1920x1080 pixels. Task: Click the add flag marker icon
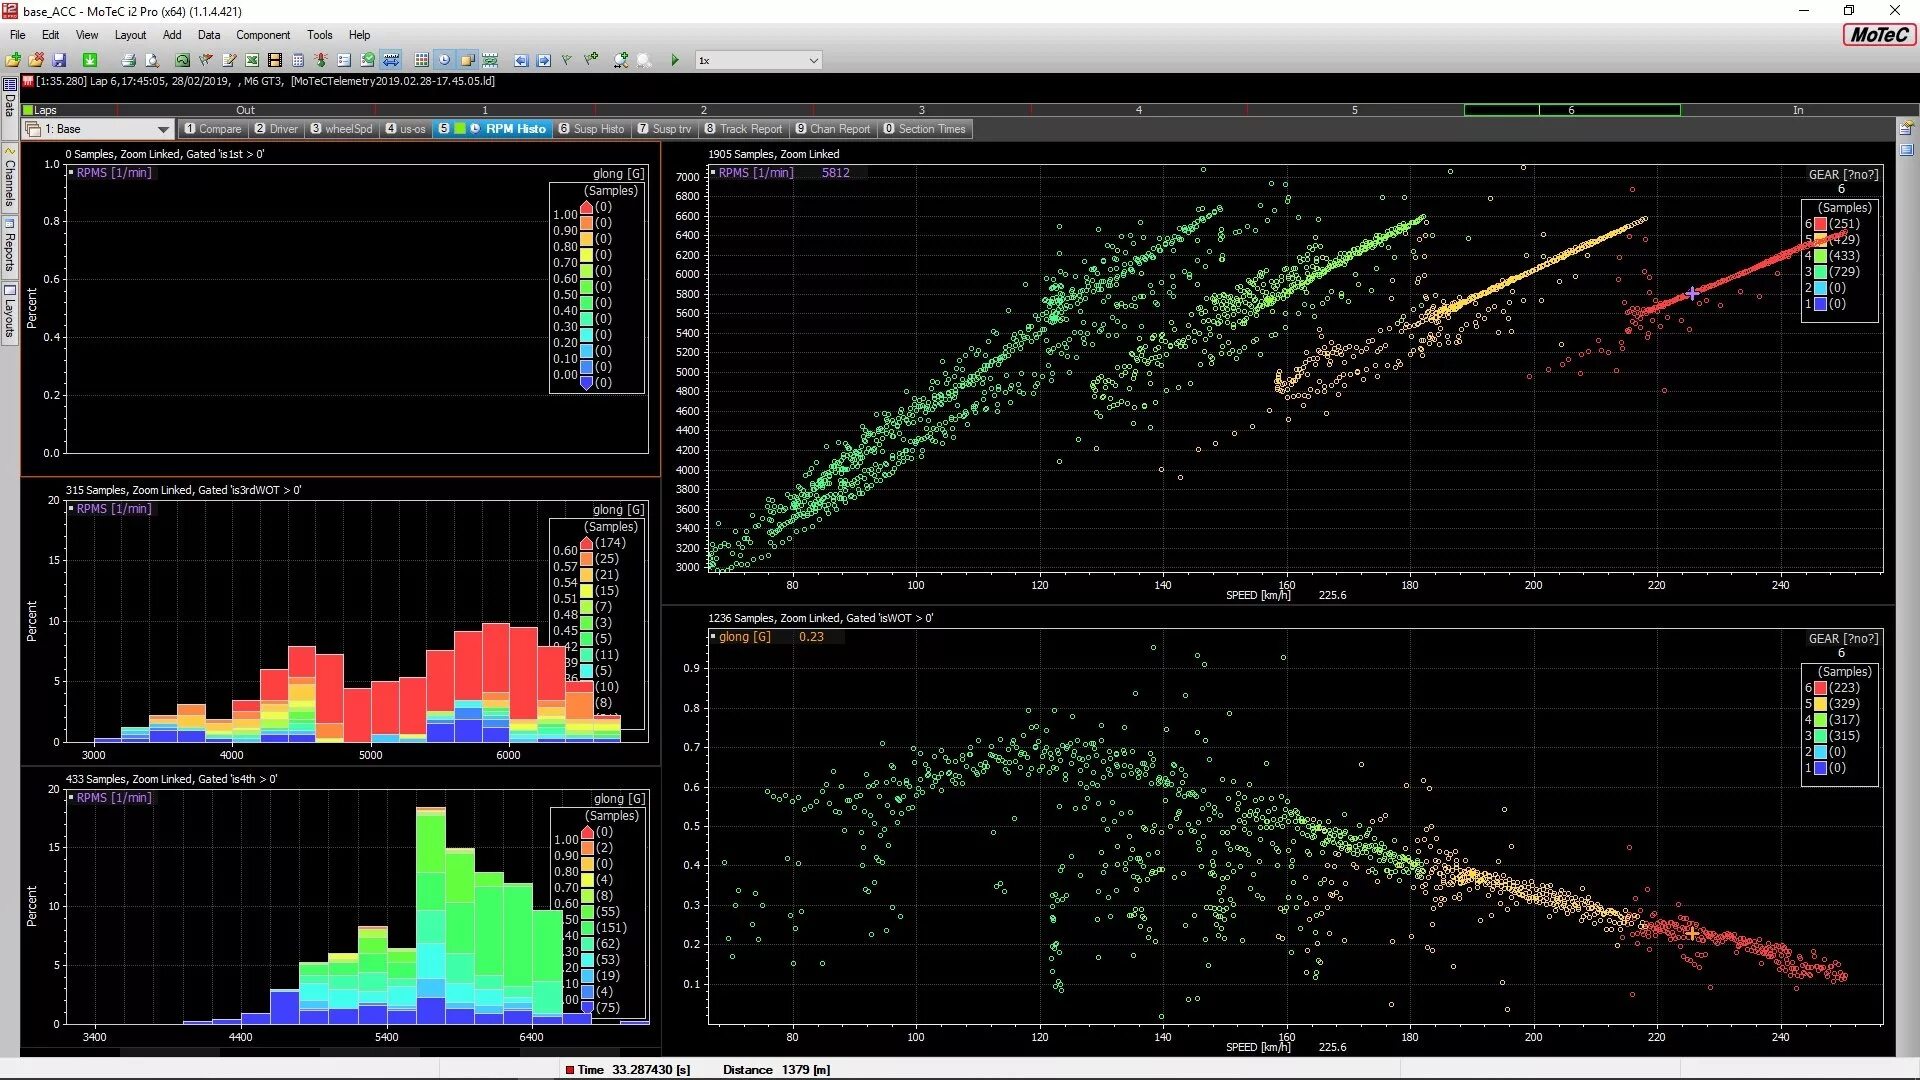pos(592,60)
